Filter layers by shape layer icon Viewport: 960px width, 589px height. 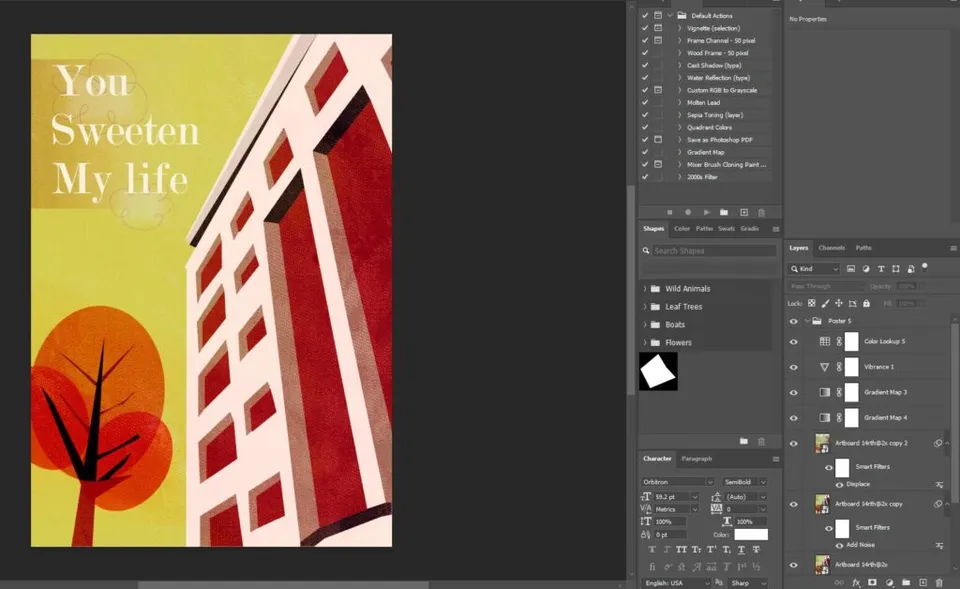pos(896,269)
